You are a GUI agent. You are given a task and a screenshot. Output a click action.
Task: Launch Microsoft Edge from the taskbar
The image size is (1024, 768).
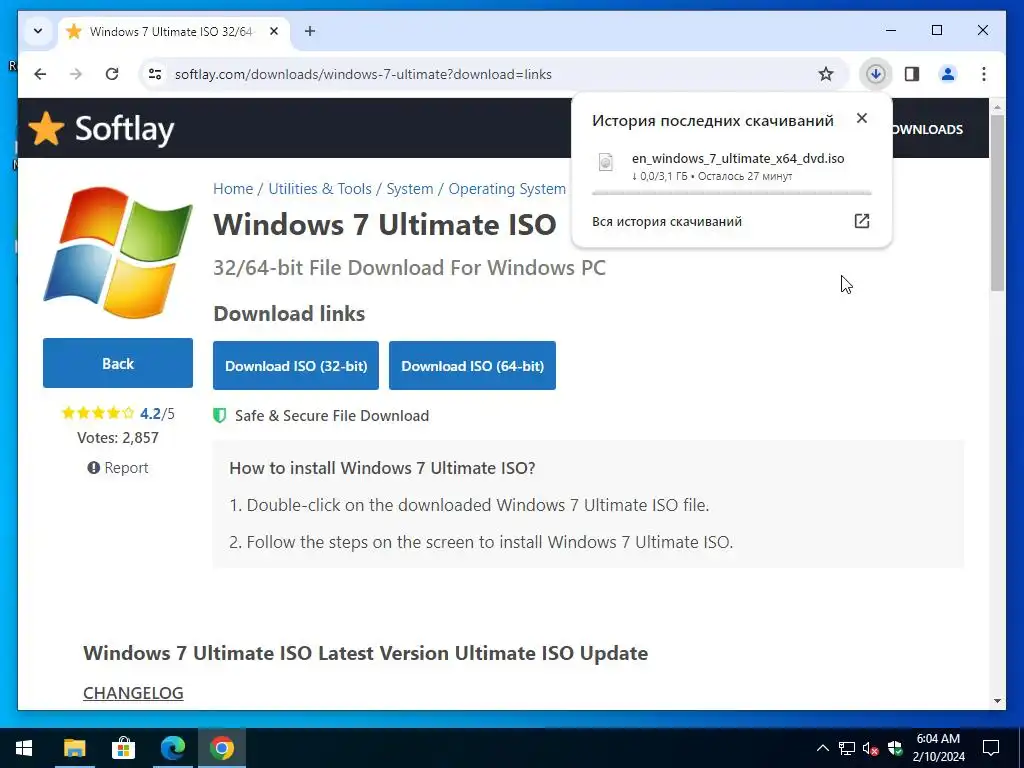click(172, 748)
